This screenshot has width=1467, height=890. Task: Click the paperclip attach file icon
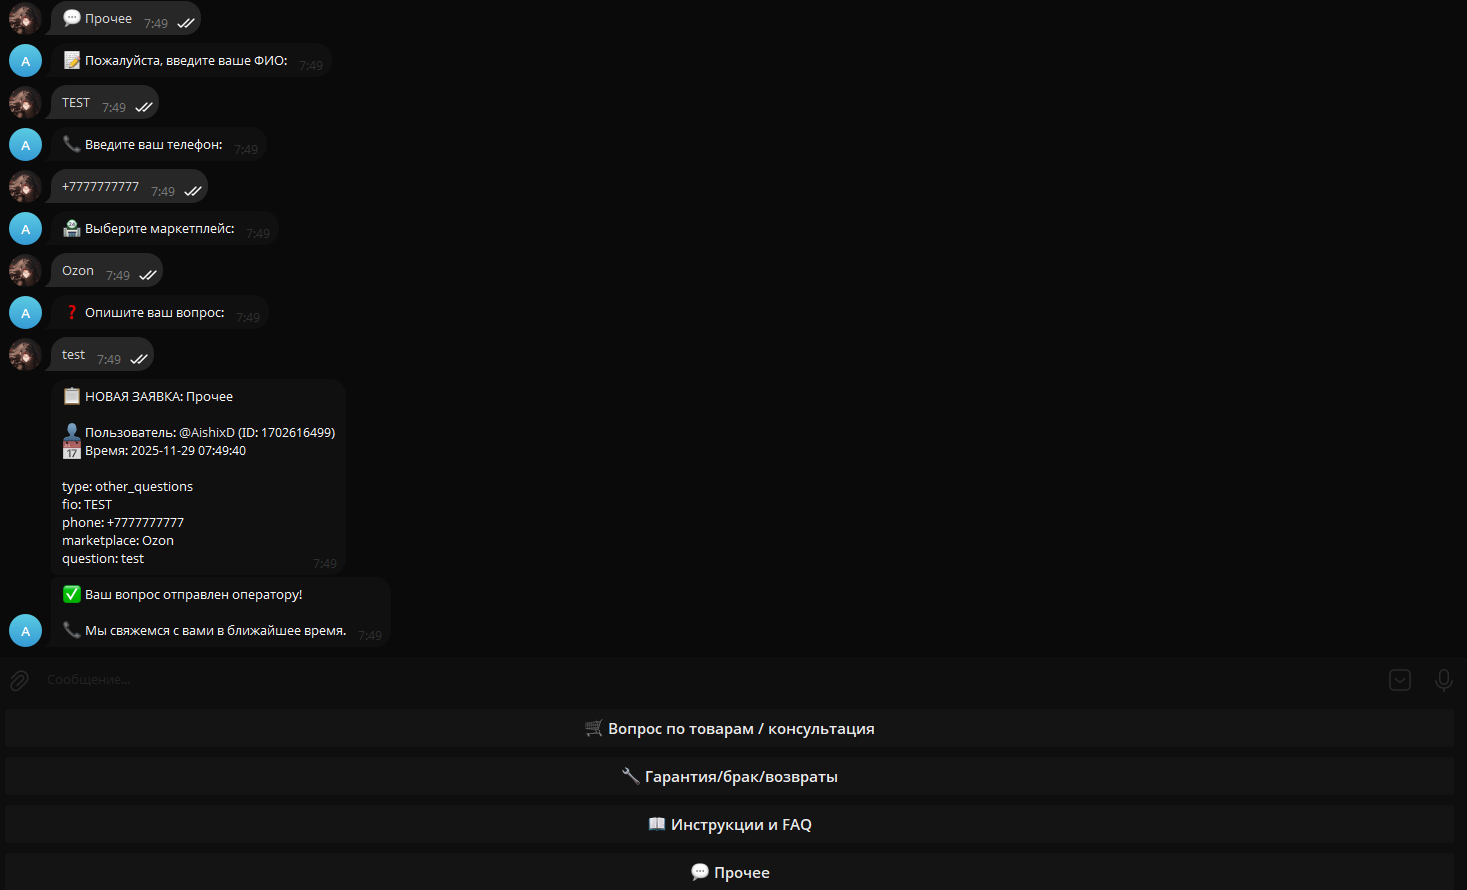click(19, 680)
